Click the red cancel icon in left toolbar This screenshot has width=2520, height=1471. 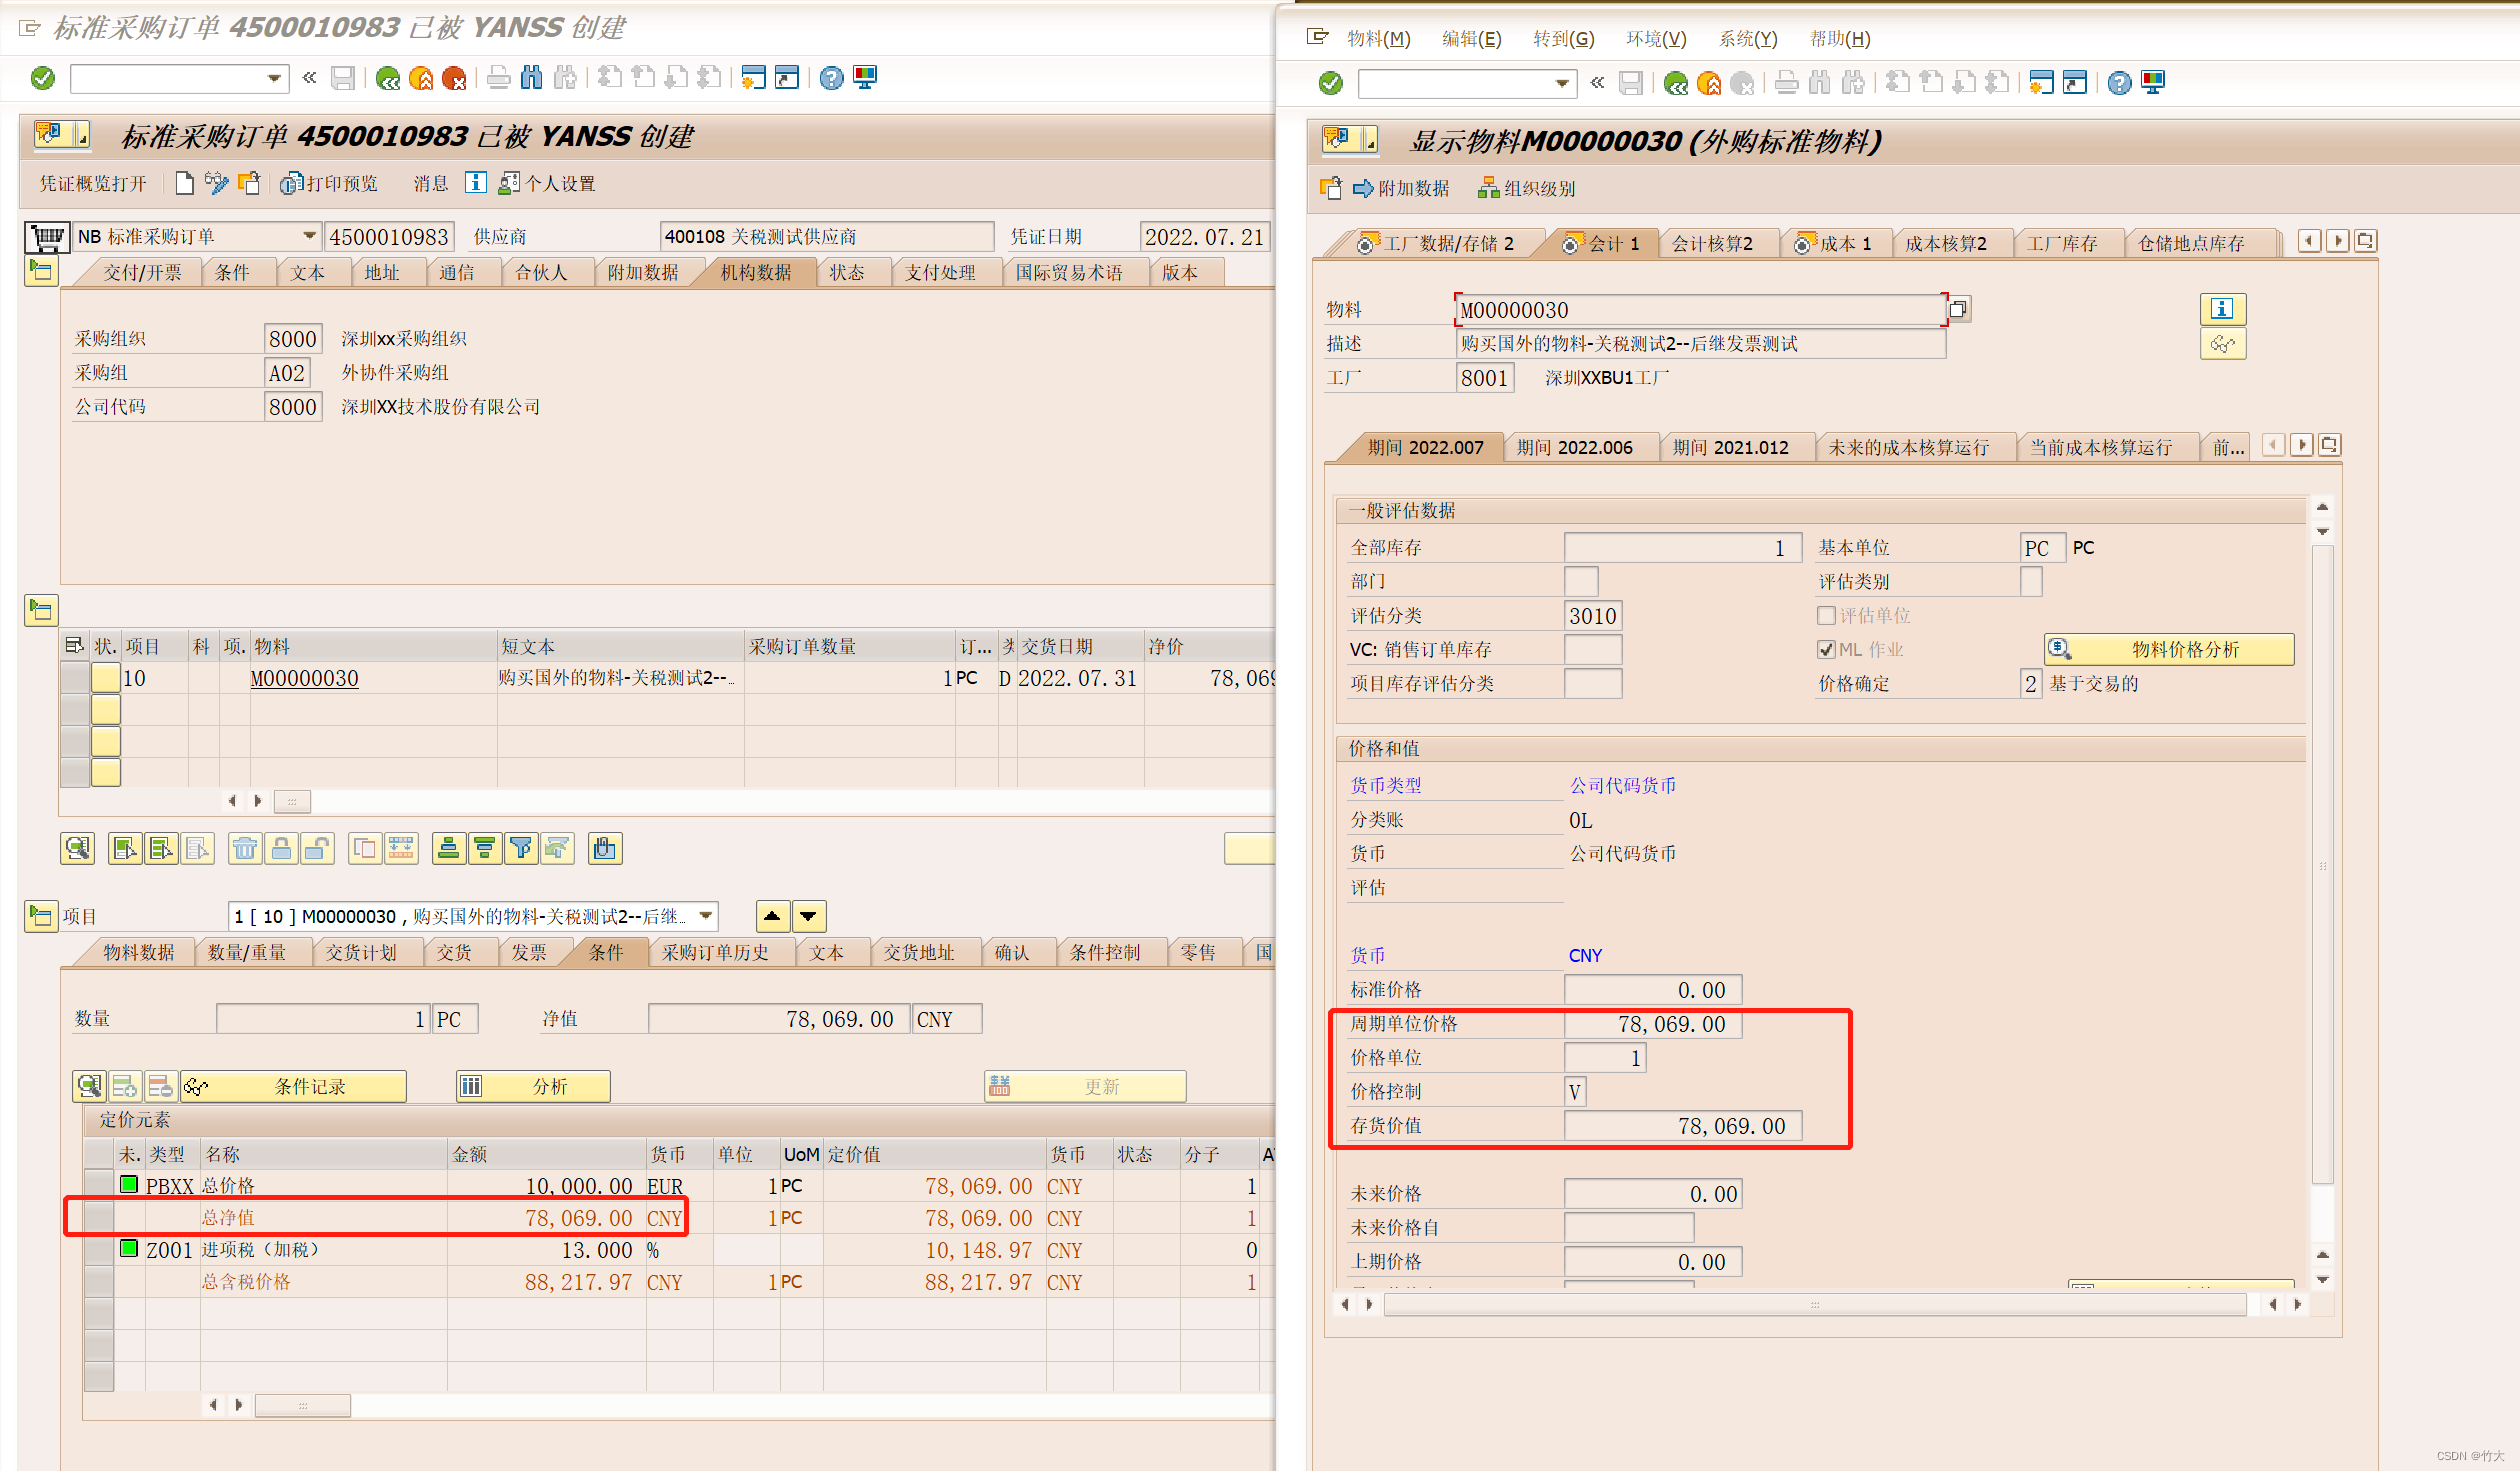pos(454,78)
